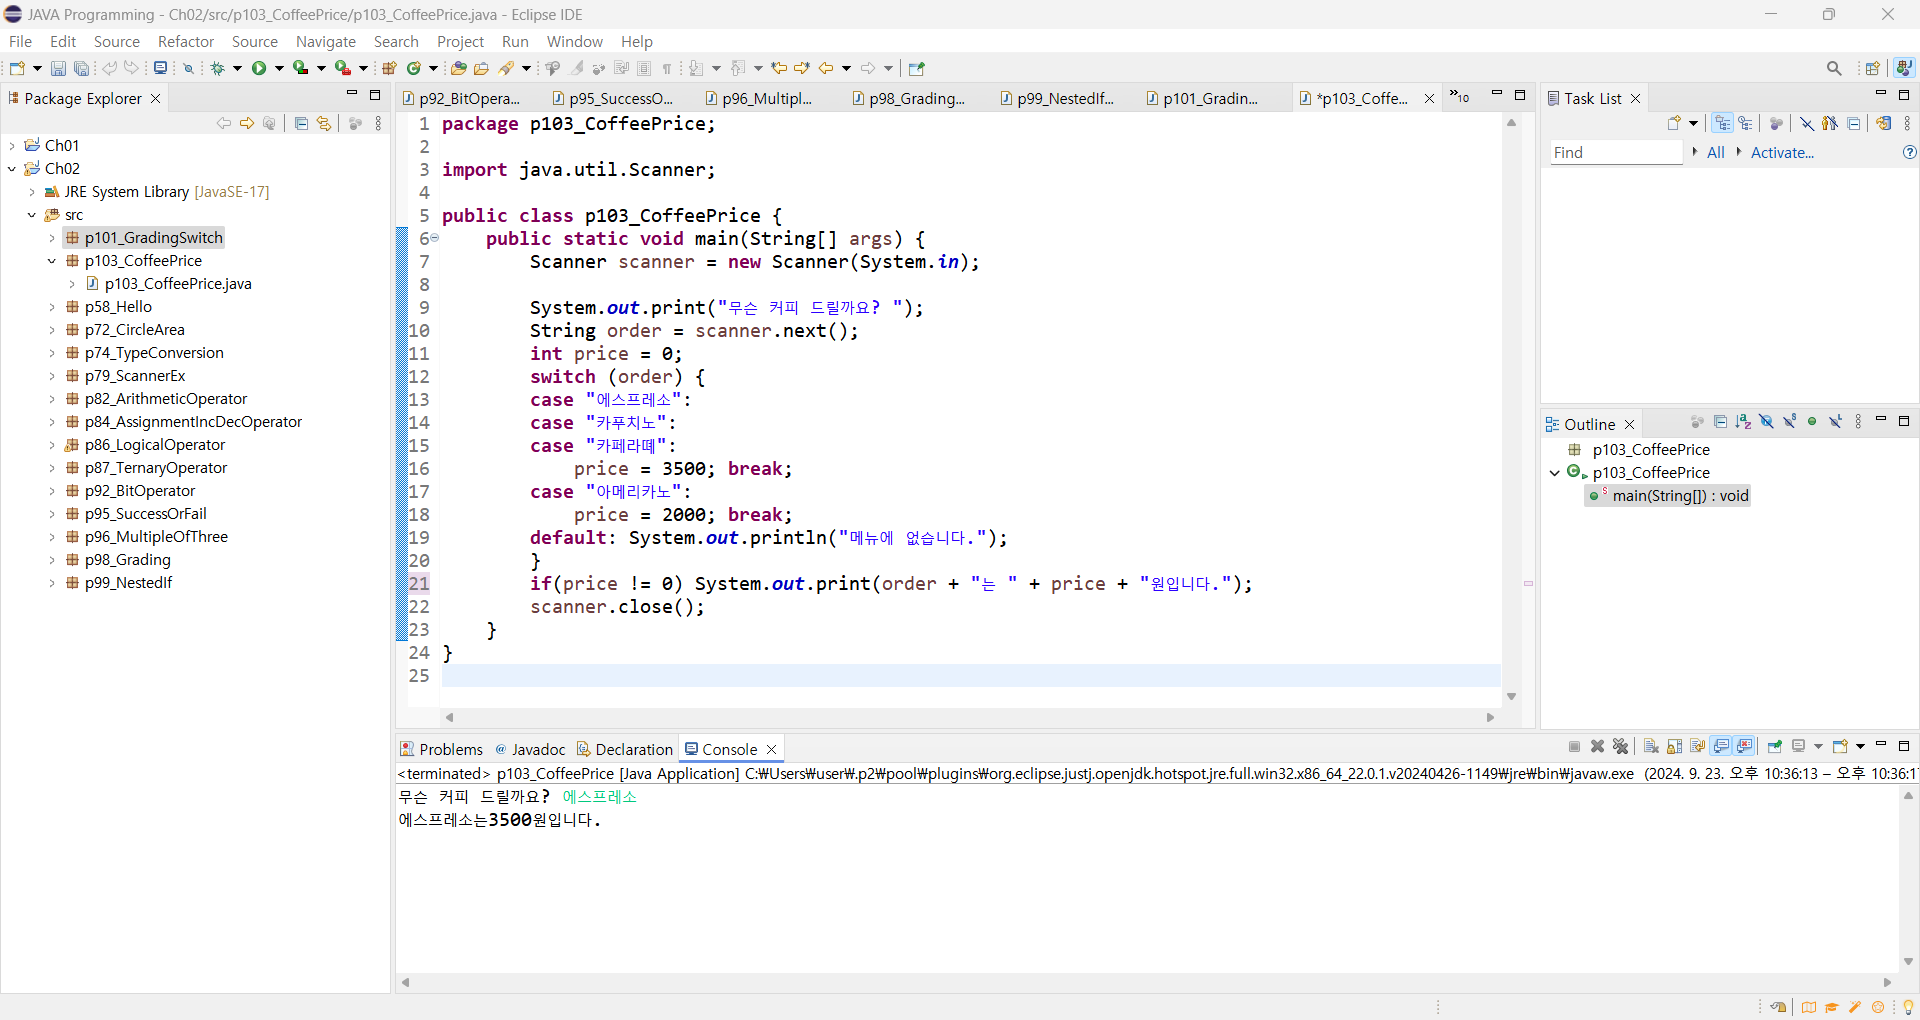Open the terminal console toolbar icon
Viewport: 1920px width, 1020px height.
click(x=160, y=68)
